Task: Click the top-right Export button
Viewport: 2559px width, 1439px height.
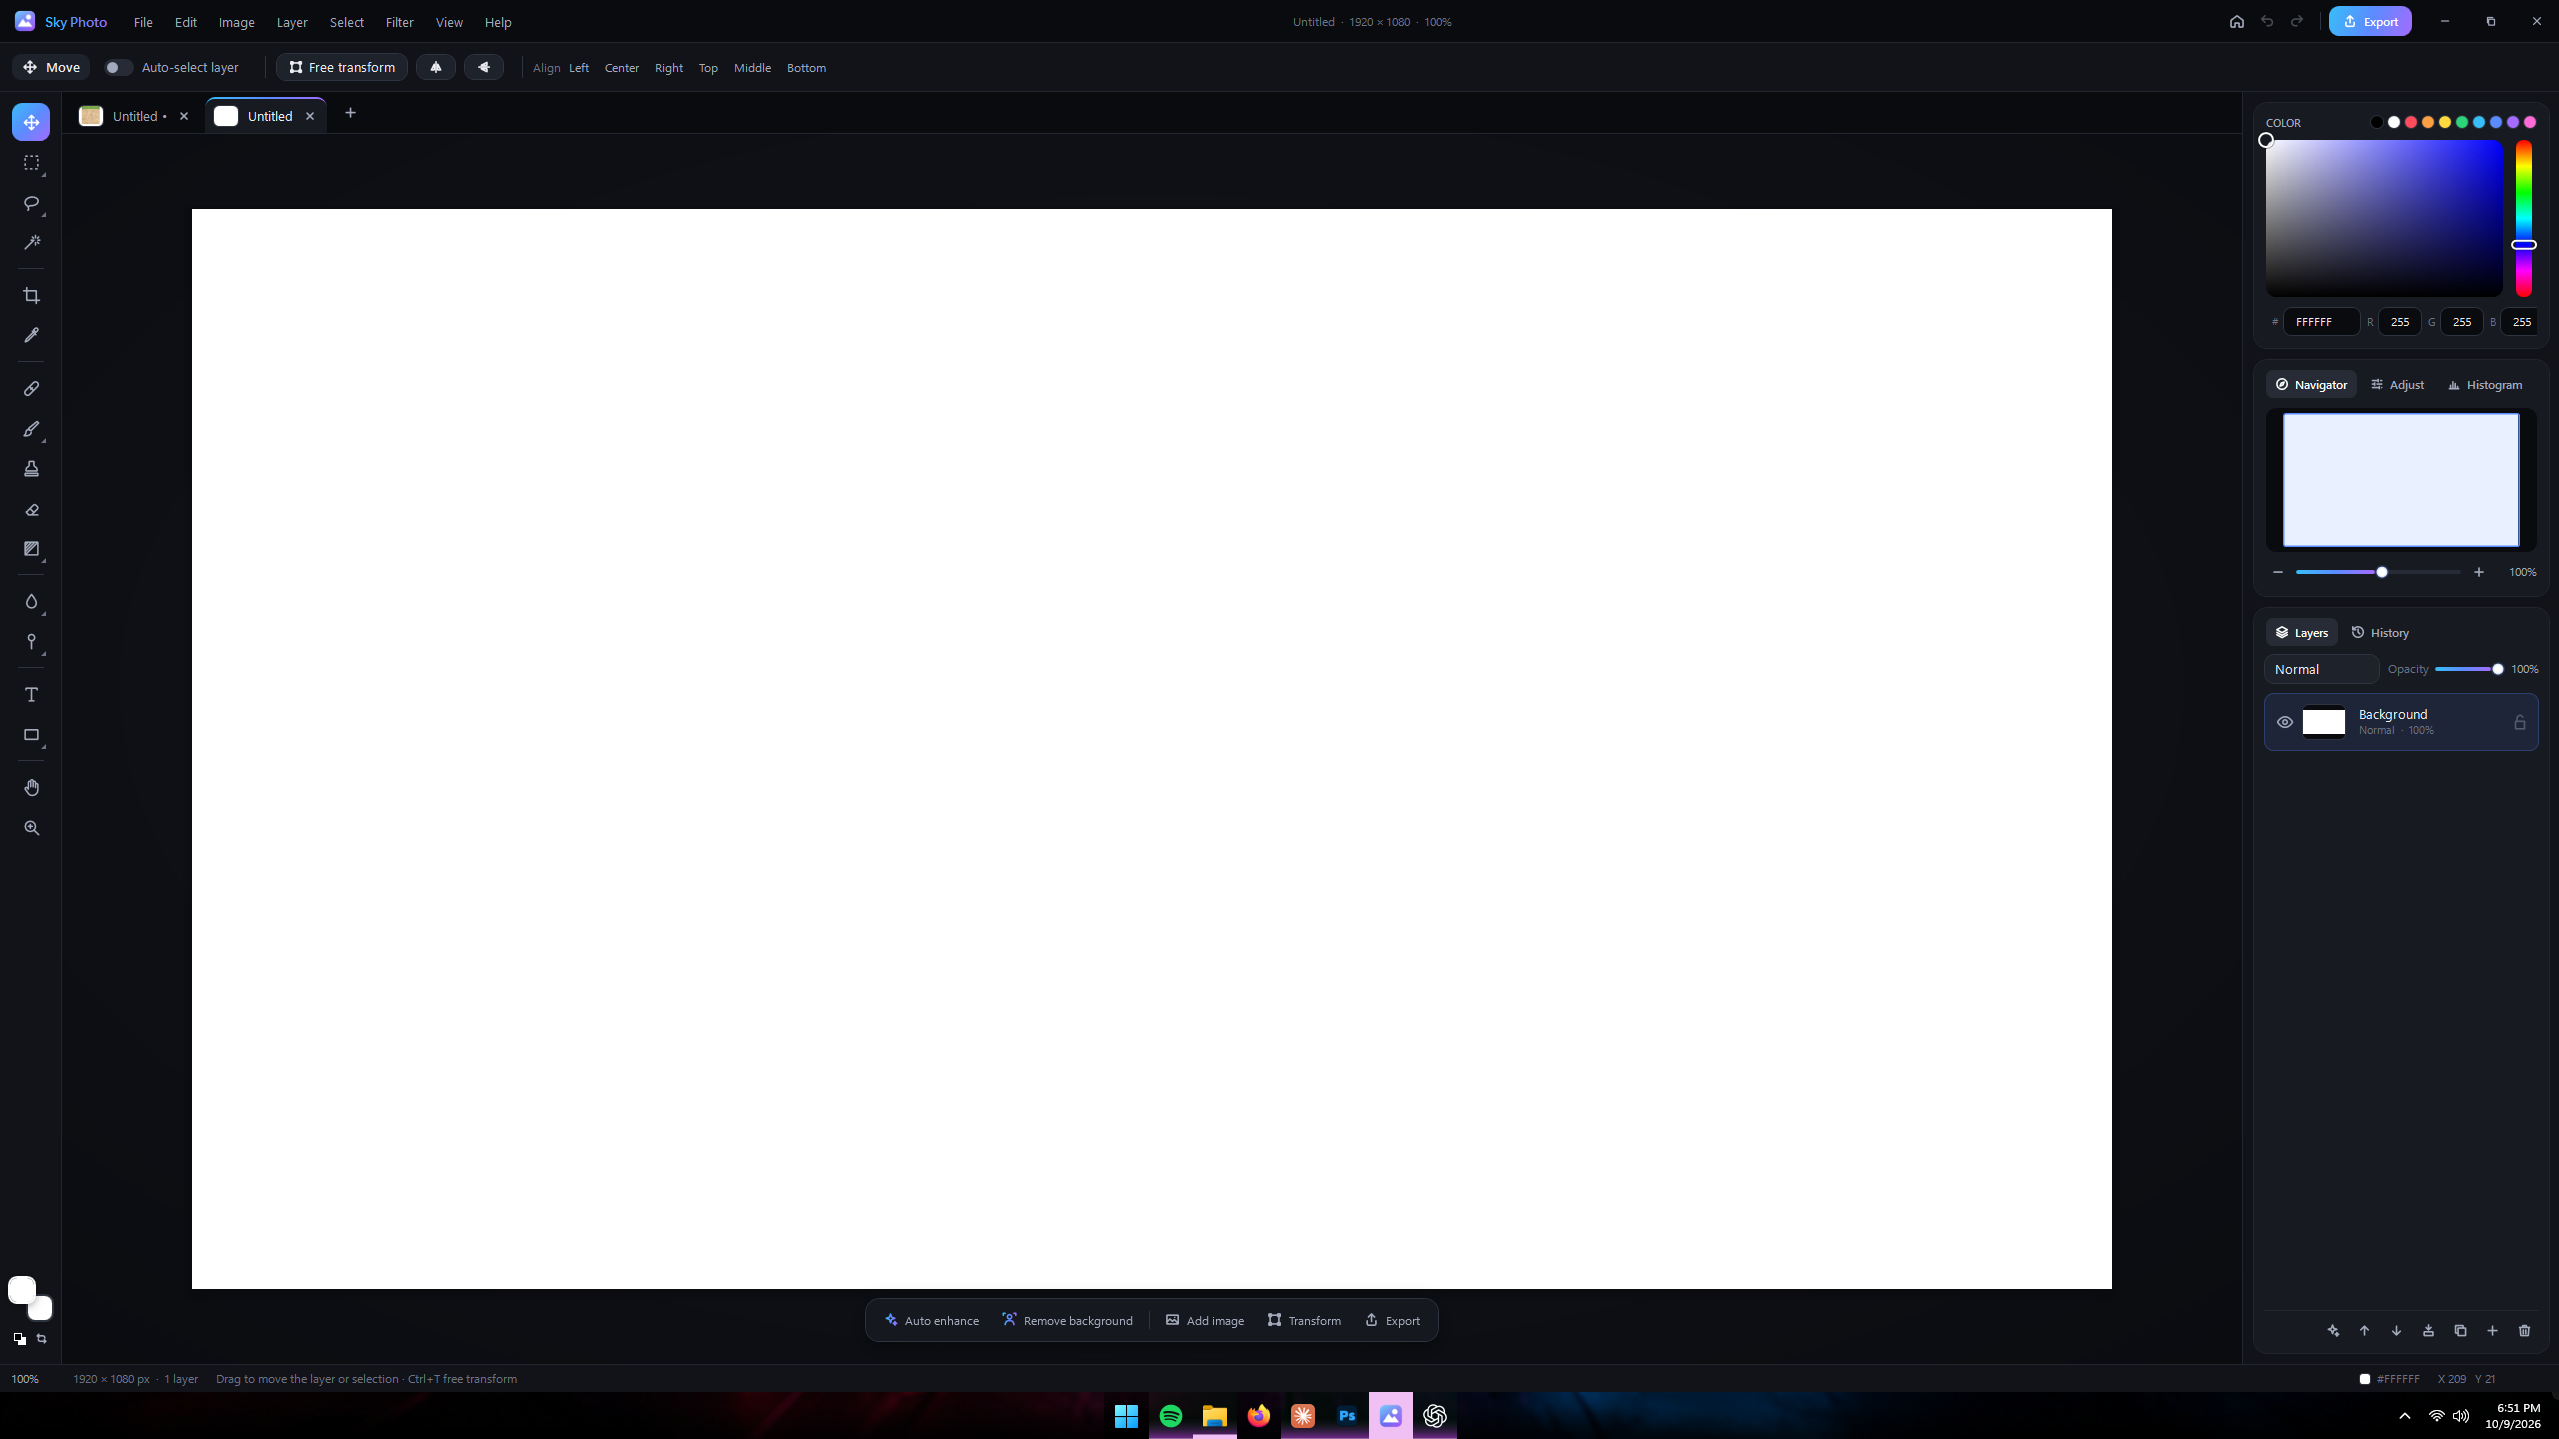Action: pos(2369,22)
